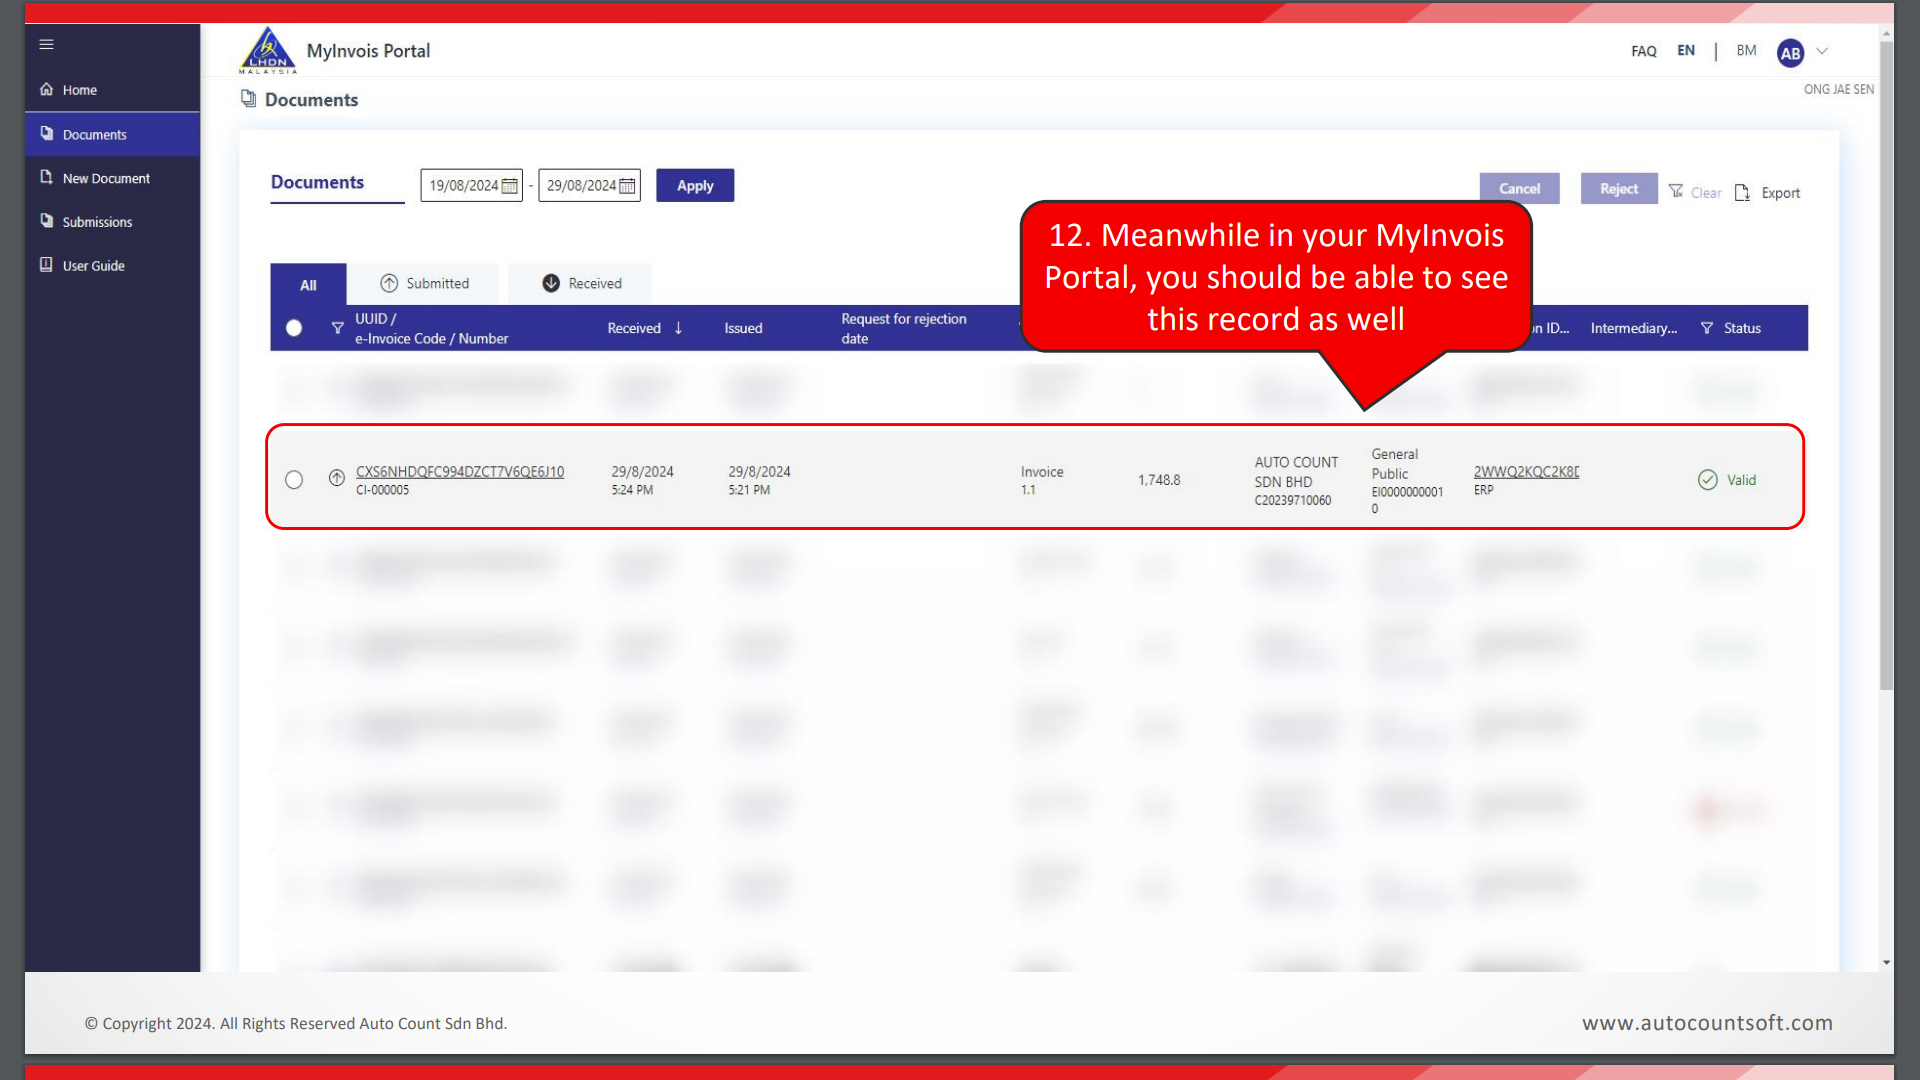Select the CI-000005 invoice radio button
Viewport: 1920px width, 1080px height.
coord(294,480)
